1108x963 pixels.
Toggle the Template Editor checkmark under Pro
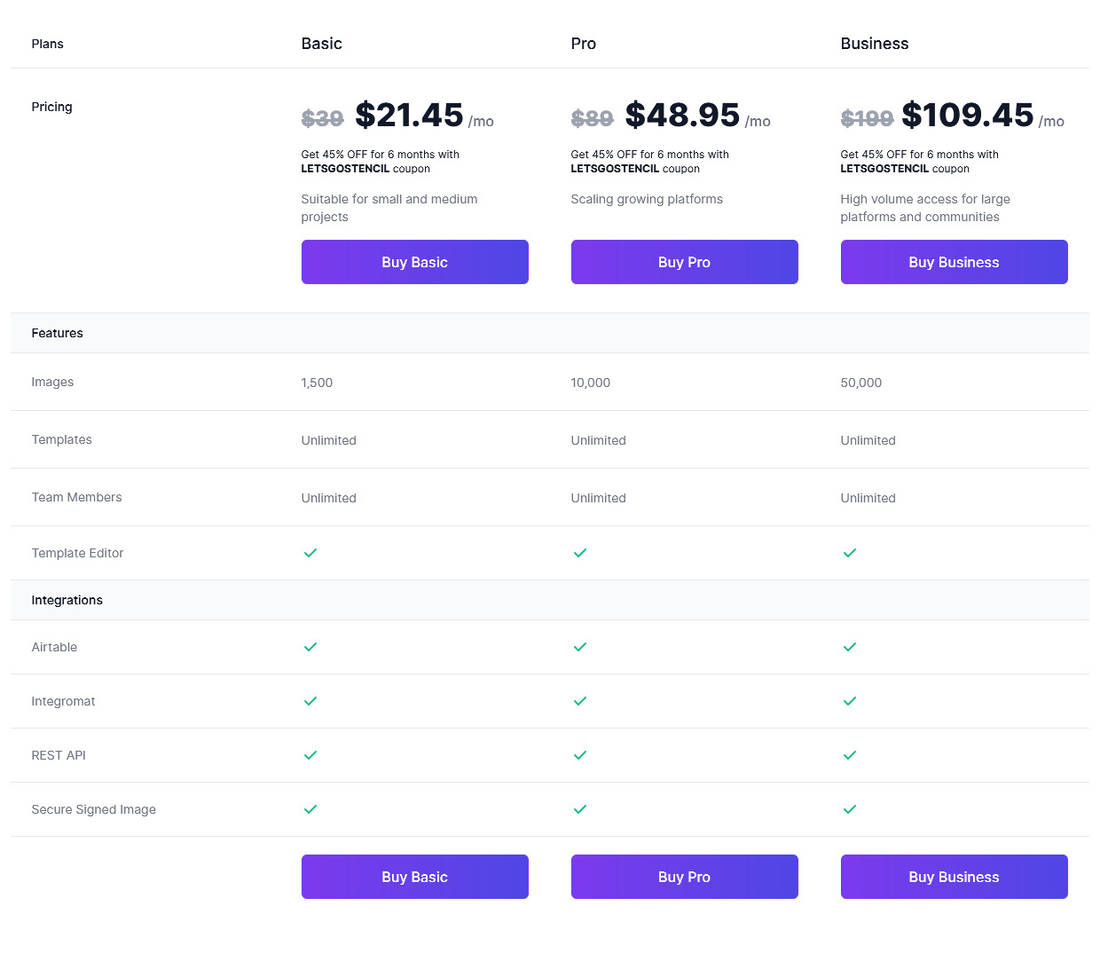pos(580,552)
